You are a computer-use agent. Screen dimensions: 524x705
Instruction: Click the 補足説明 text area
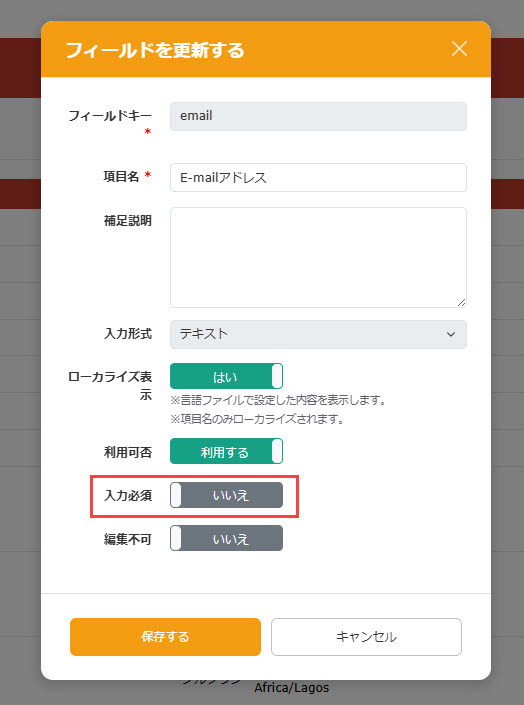coord(318,258)
